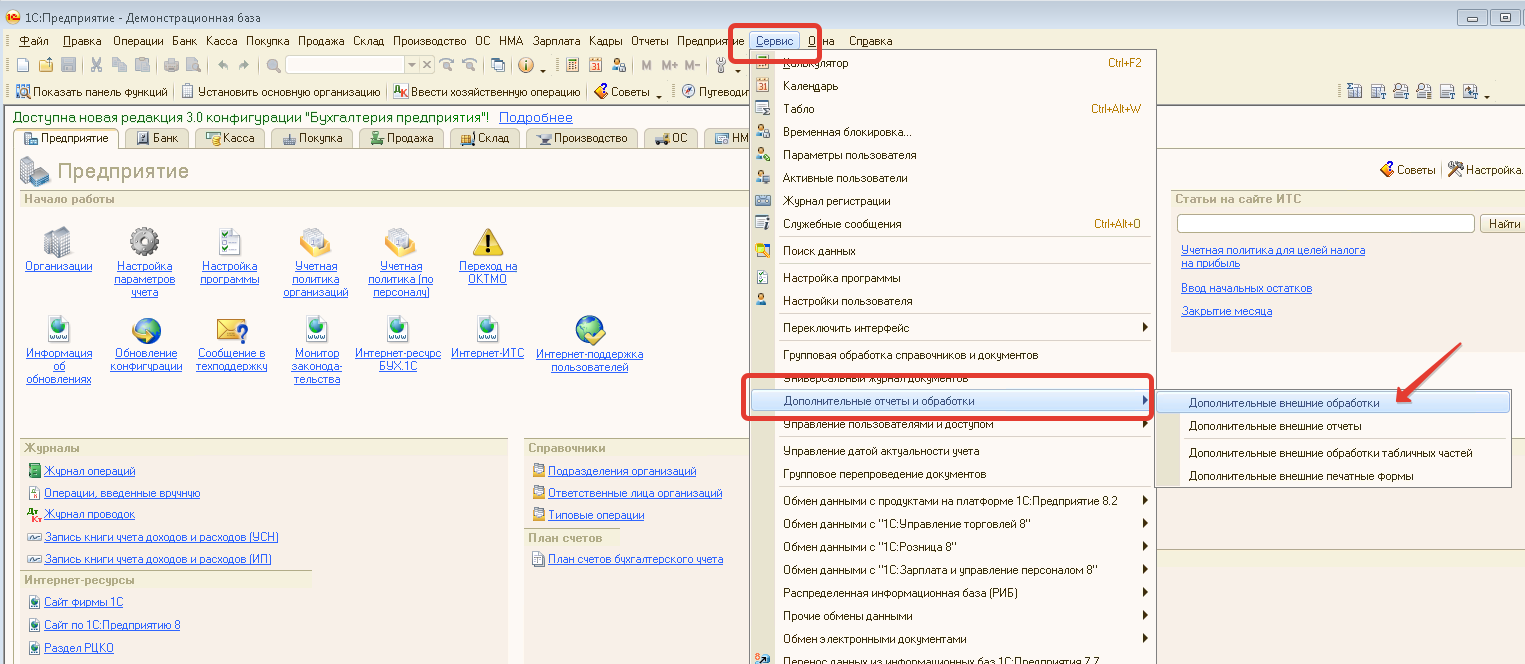Expand Переключить интерфейс submenu
1525x664 pixels.
click(1145, 328)
